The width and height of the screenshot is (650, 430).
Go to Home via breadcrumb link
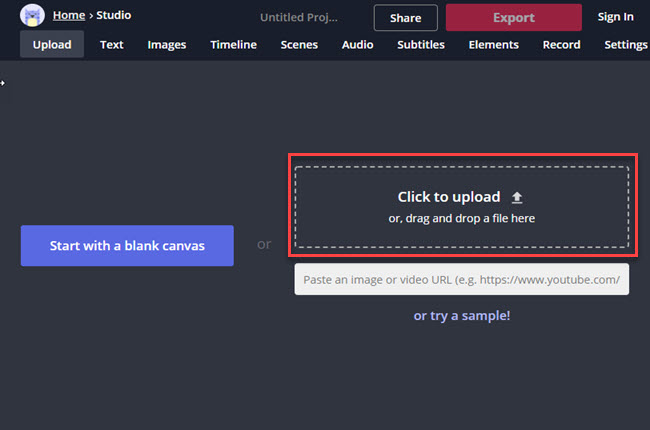[x=68, y=16]
